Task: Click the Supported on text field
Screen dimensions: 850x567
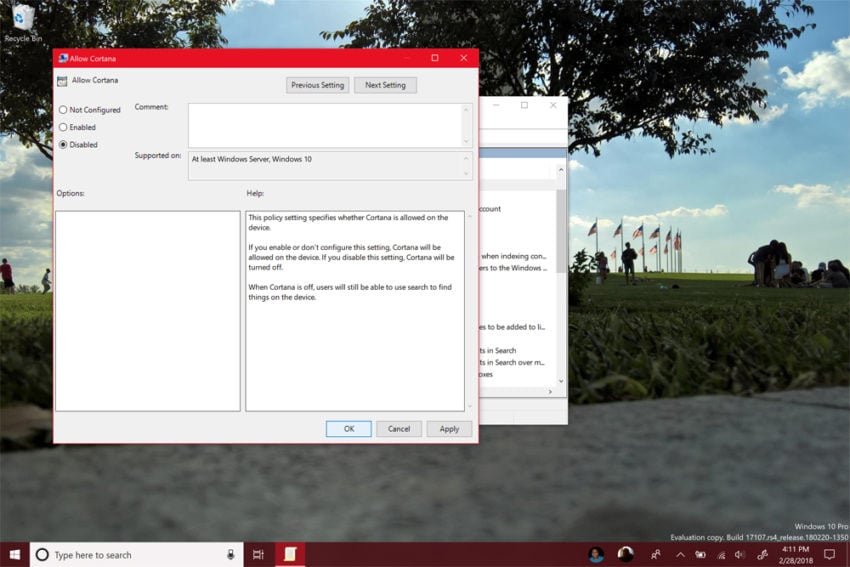Action: (x=325, y=166)
